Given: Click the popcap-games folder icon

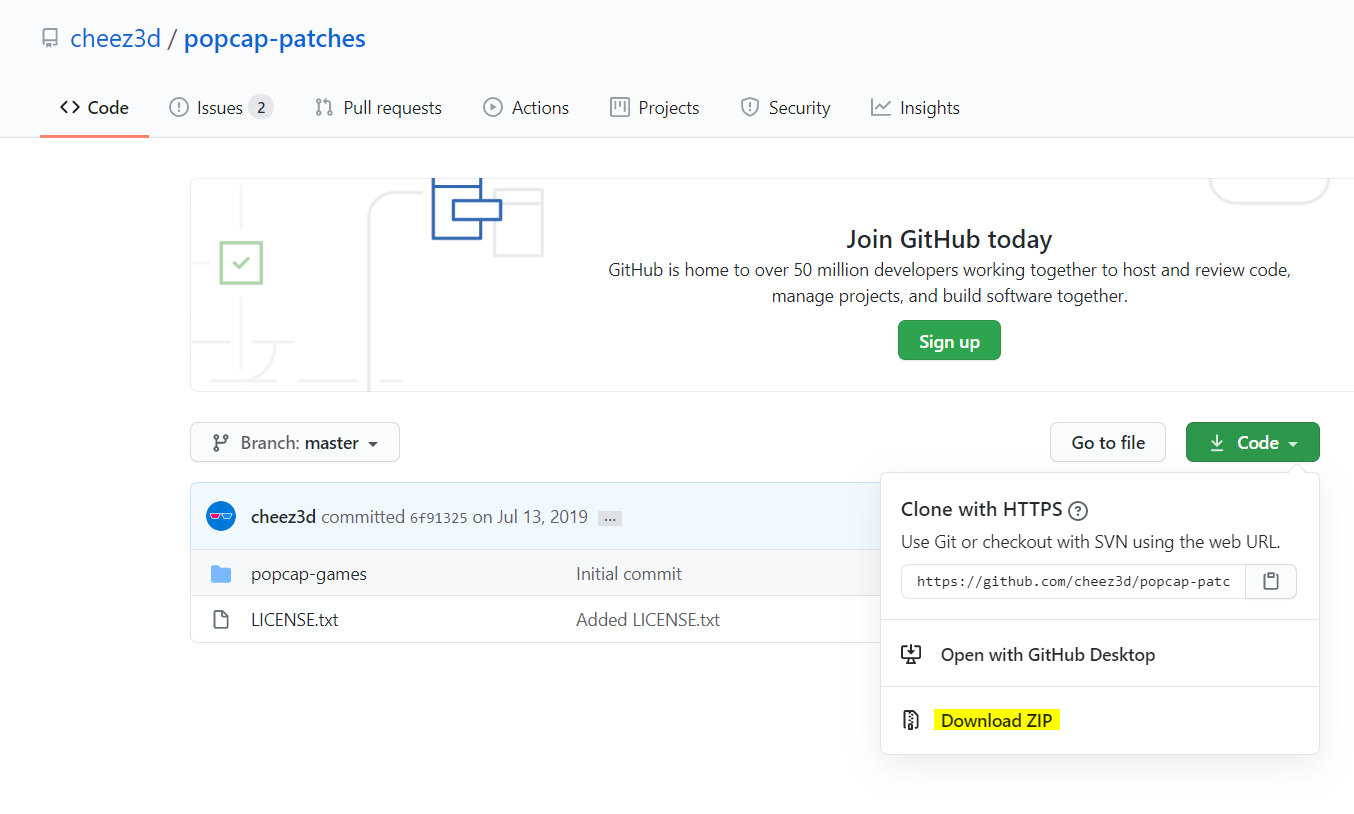Looking at the screenshot, I should 221,574.
